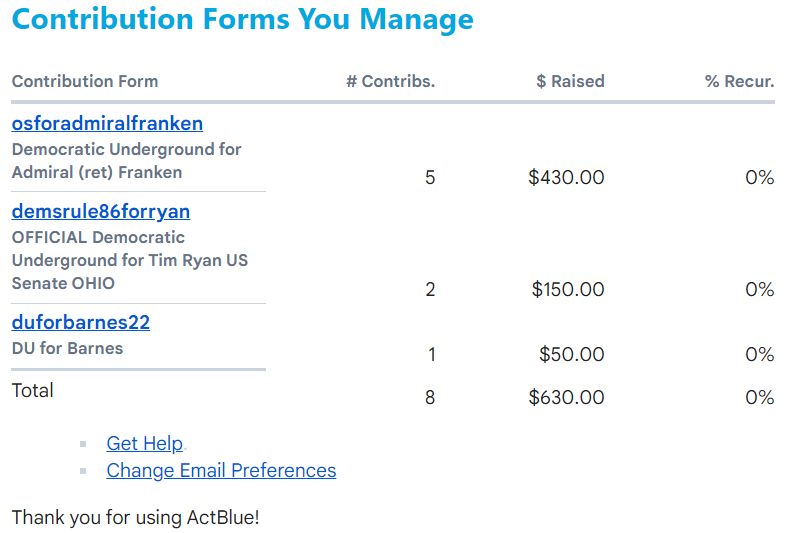Click the Contribution Form column header
This screenshot has height=533, width=786.
tap(85, 82)
